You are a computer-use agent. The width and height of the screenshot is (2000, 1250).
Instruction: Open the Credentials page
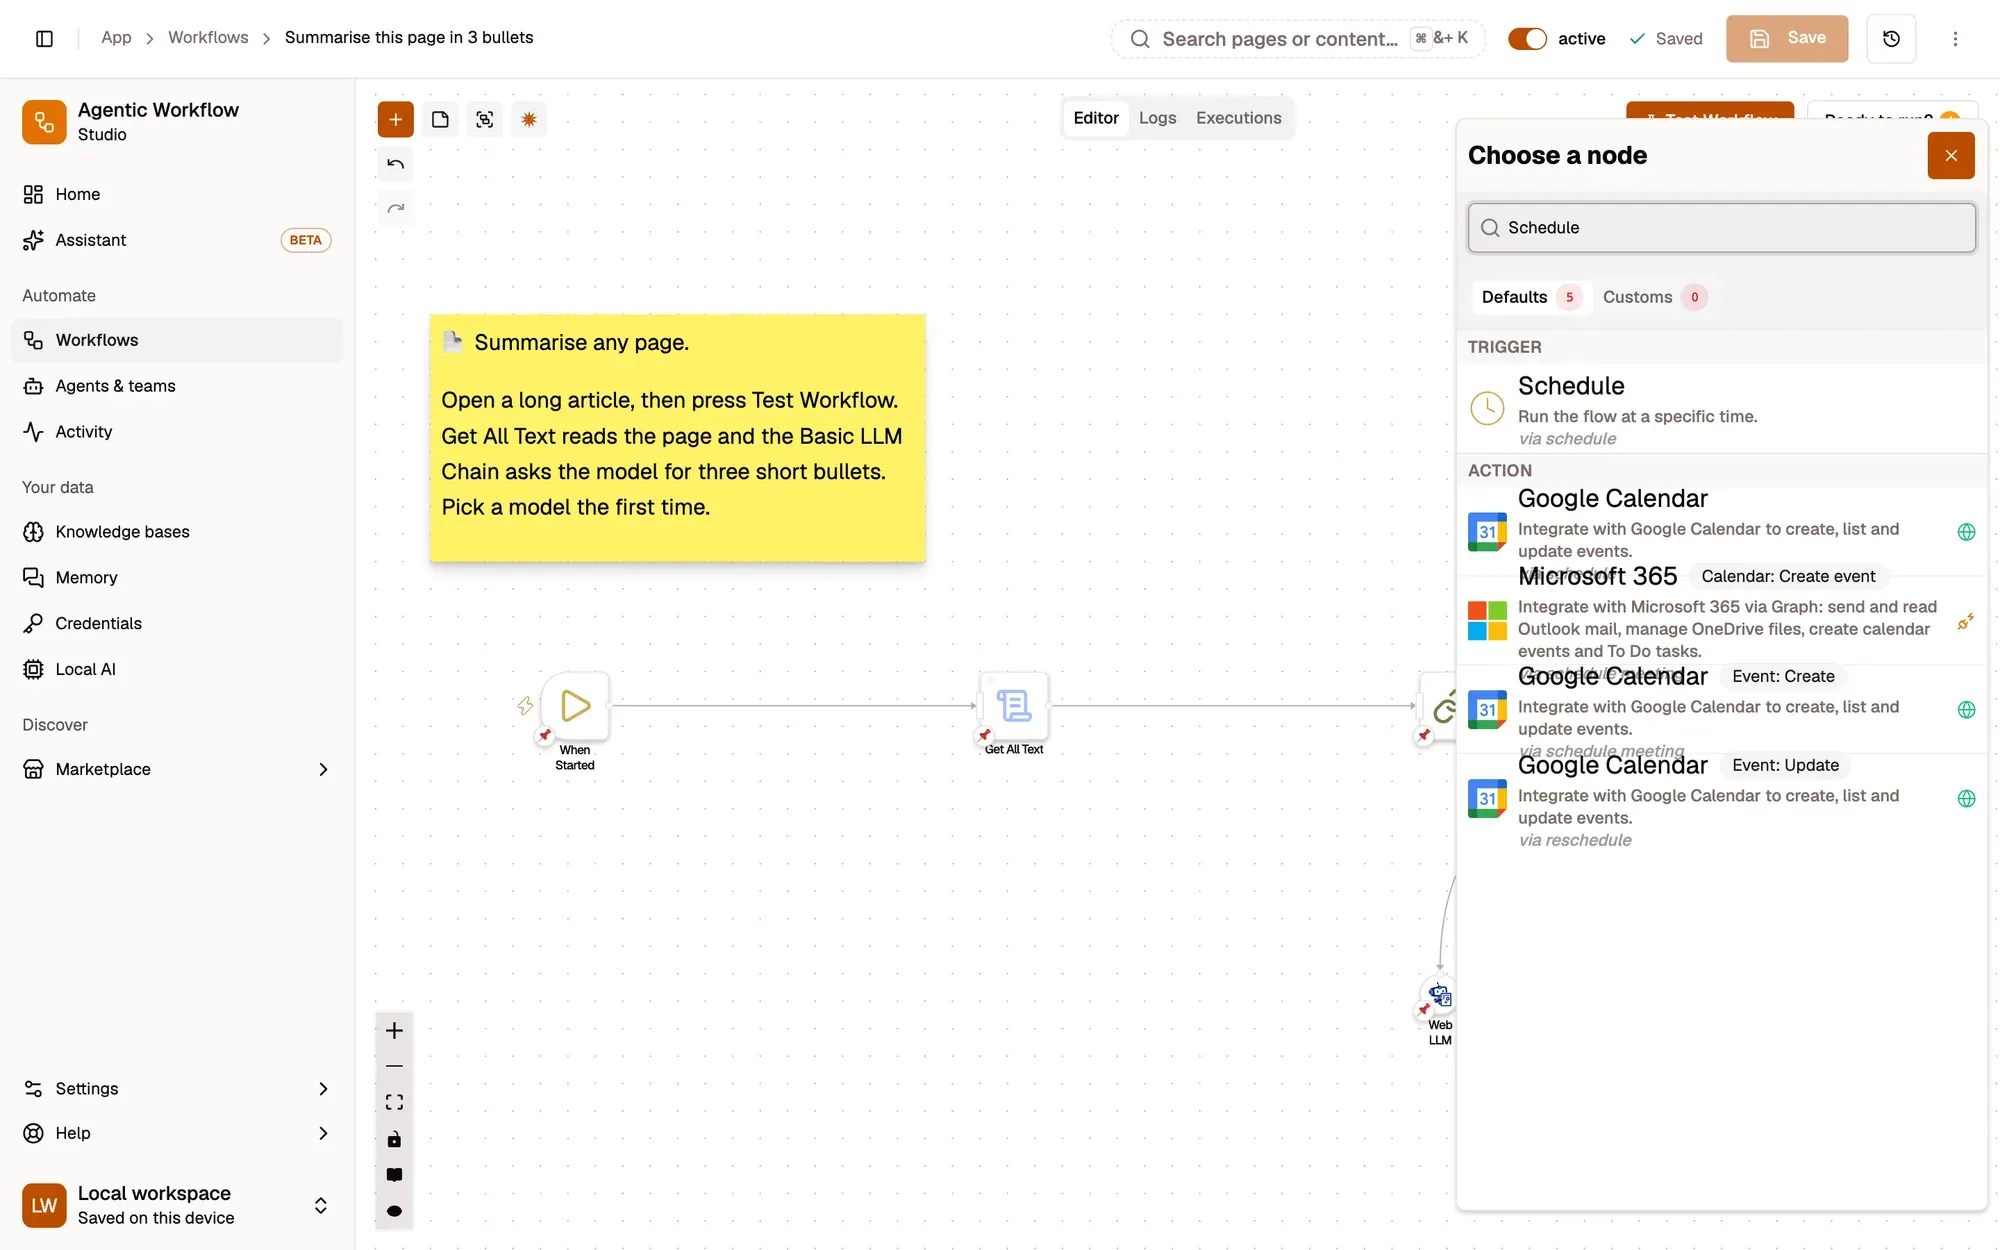177,623
